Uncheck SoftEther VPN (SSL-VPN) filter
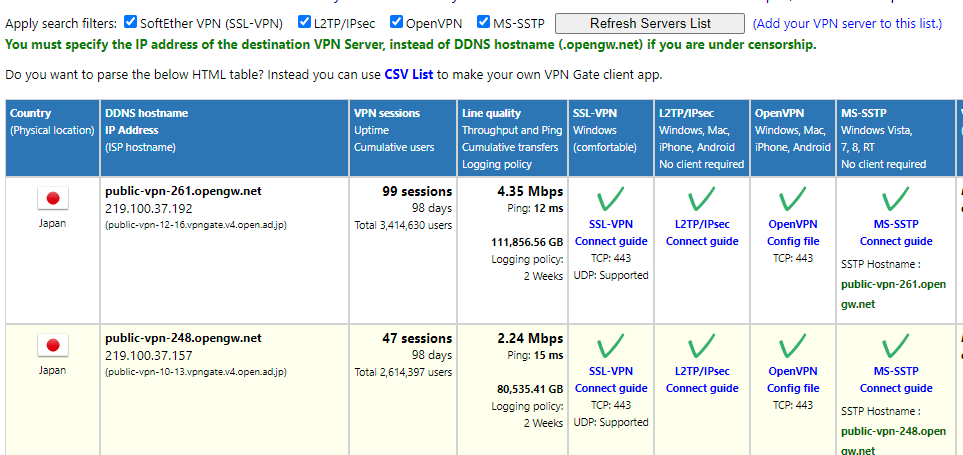The width and height of the screenshot is (963, 455). click(x=130, y=22)
